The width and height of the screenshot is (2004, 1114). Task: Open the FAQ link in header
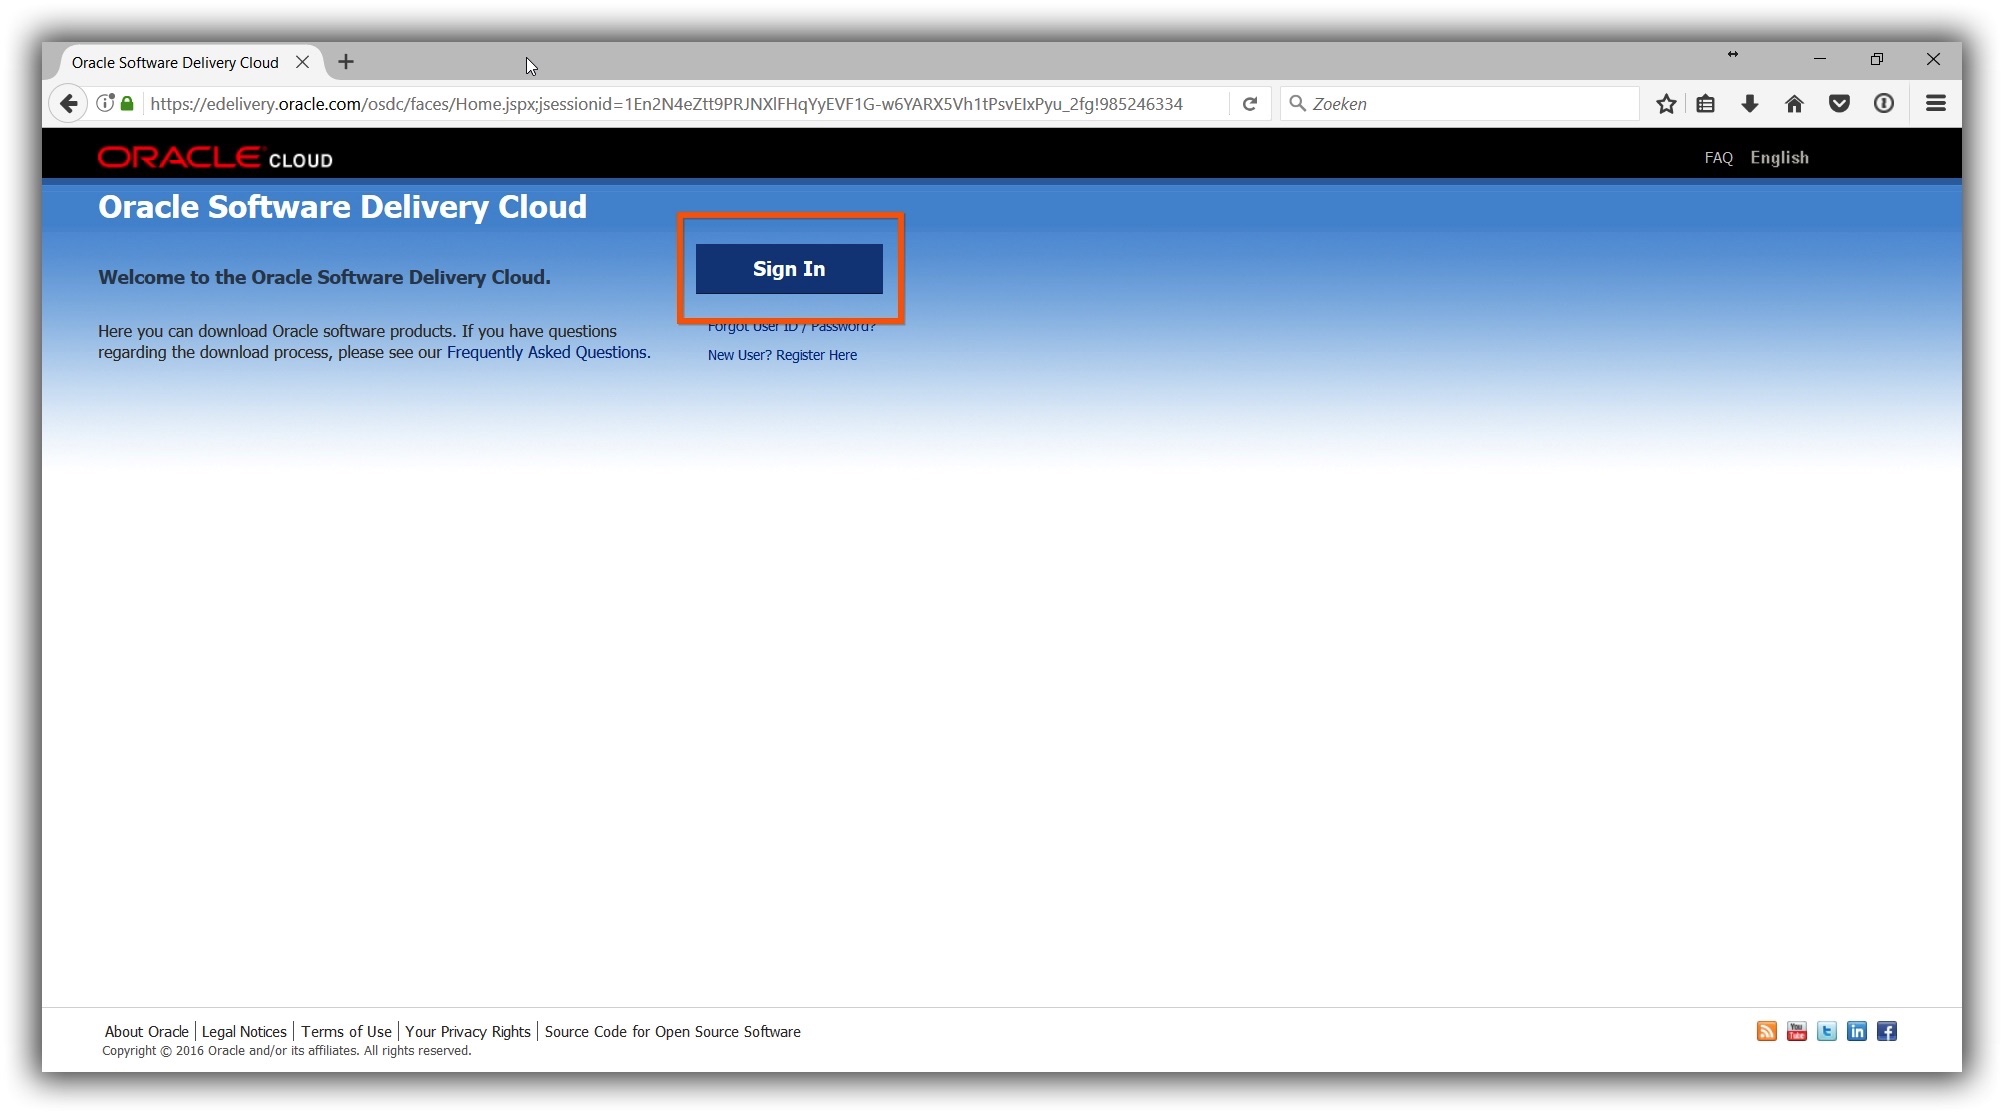(x=1718, y=158)
